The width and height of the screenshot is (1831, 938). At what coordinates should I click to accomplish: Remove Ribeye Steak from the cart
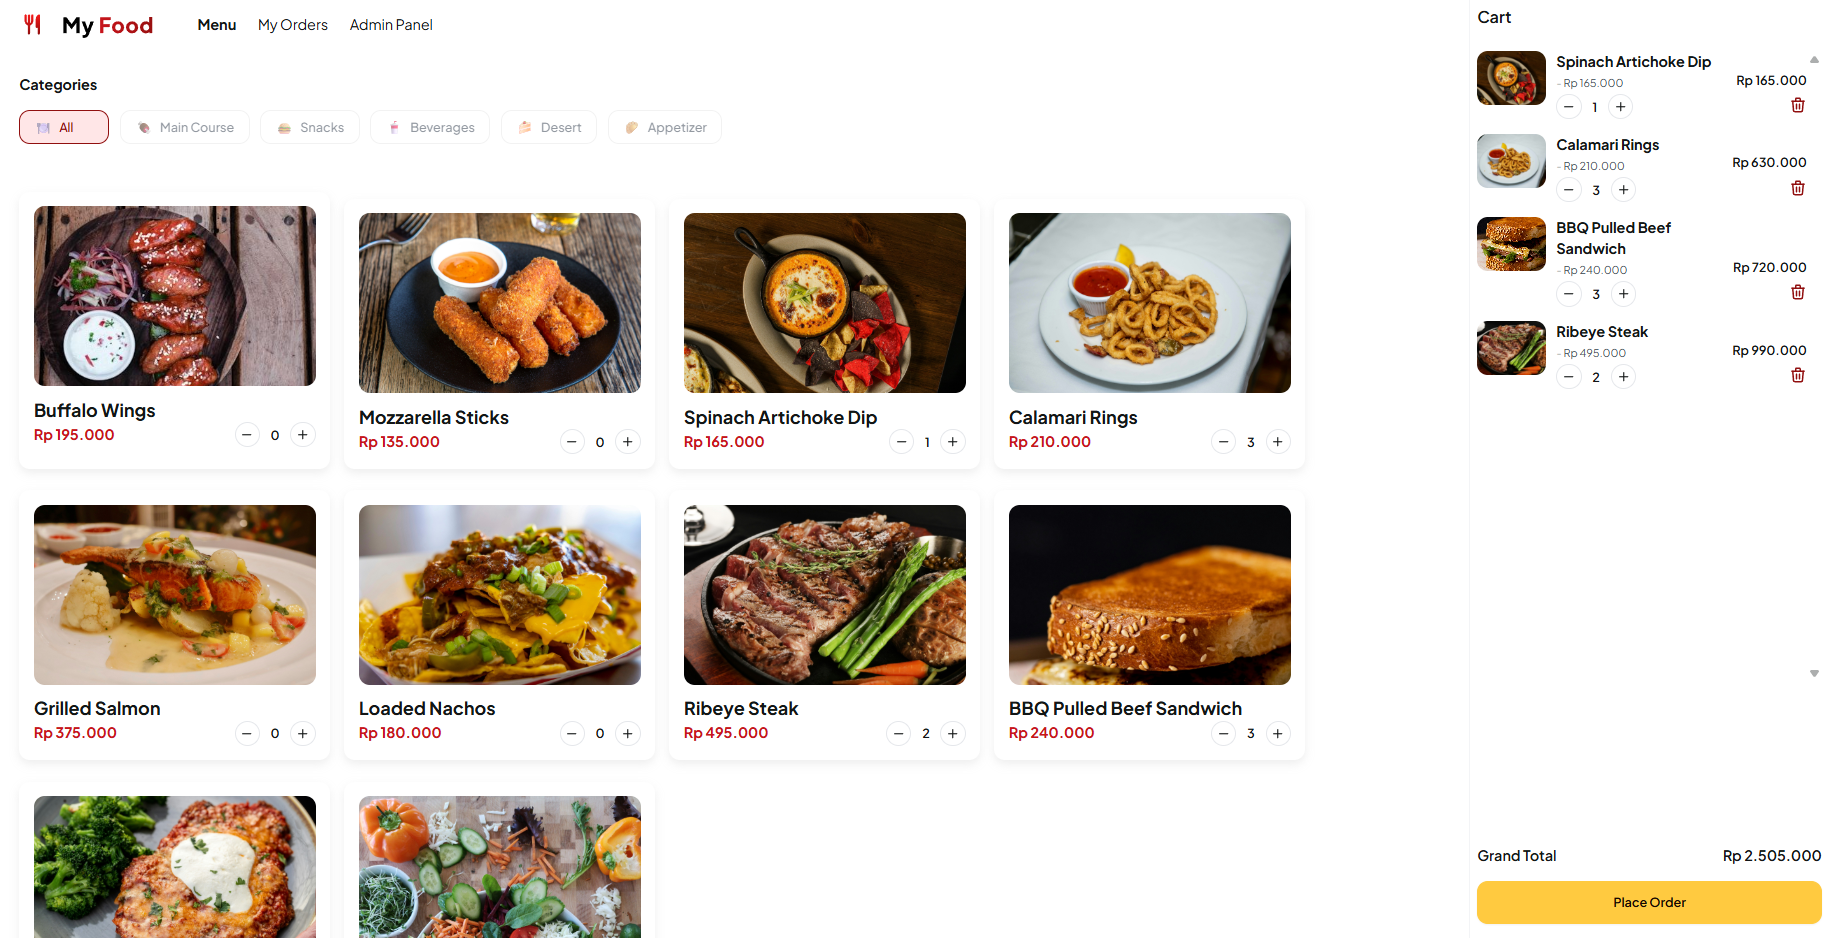click(x=1797, y=375)
